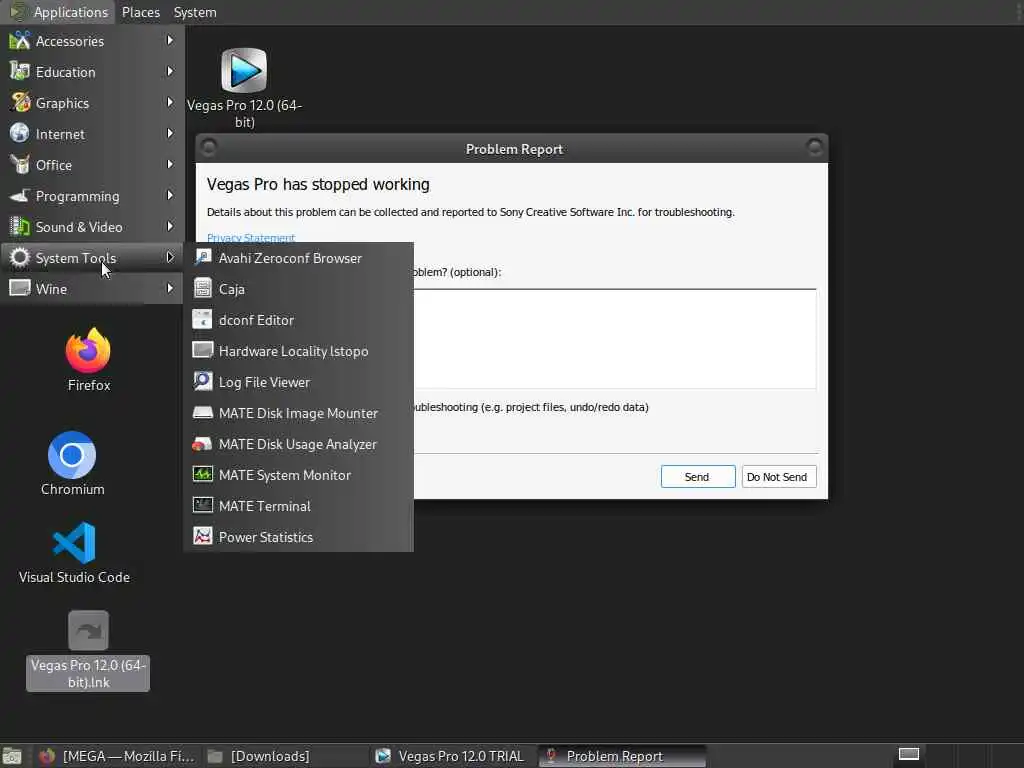Click the Sound & Video film icon
Viewport: 1024px width, 768px height.
pos(20,227)
